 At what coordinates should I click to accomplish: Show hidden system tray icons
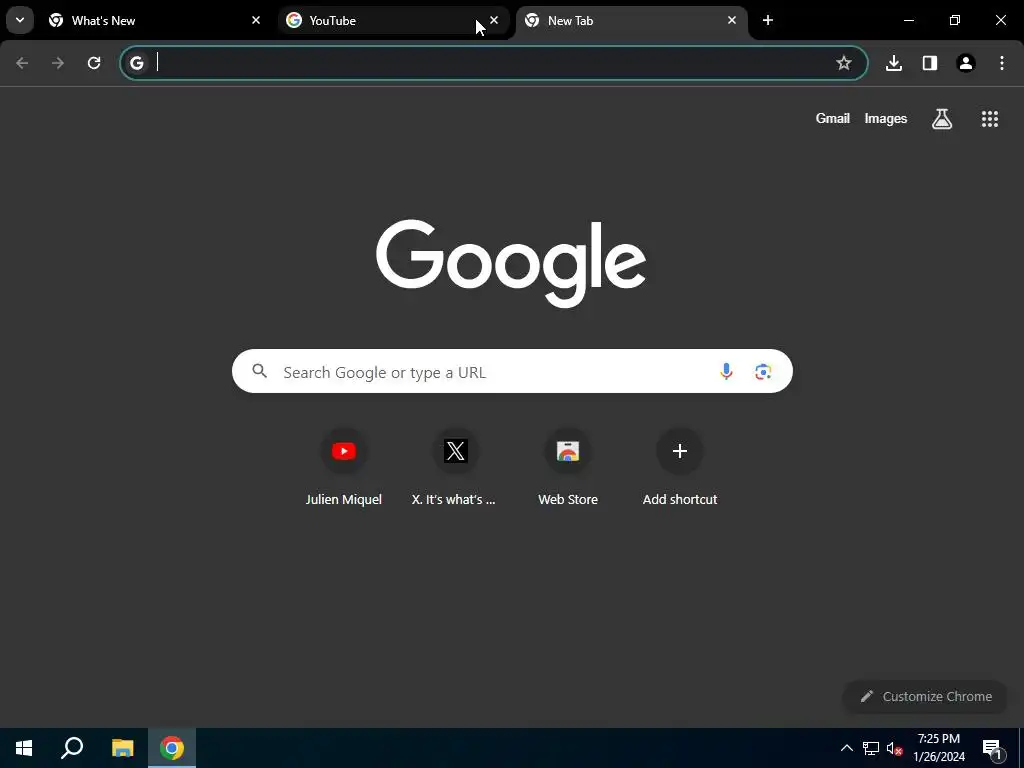click(846, 748)
